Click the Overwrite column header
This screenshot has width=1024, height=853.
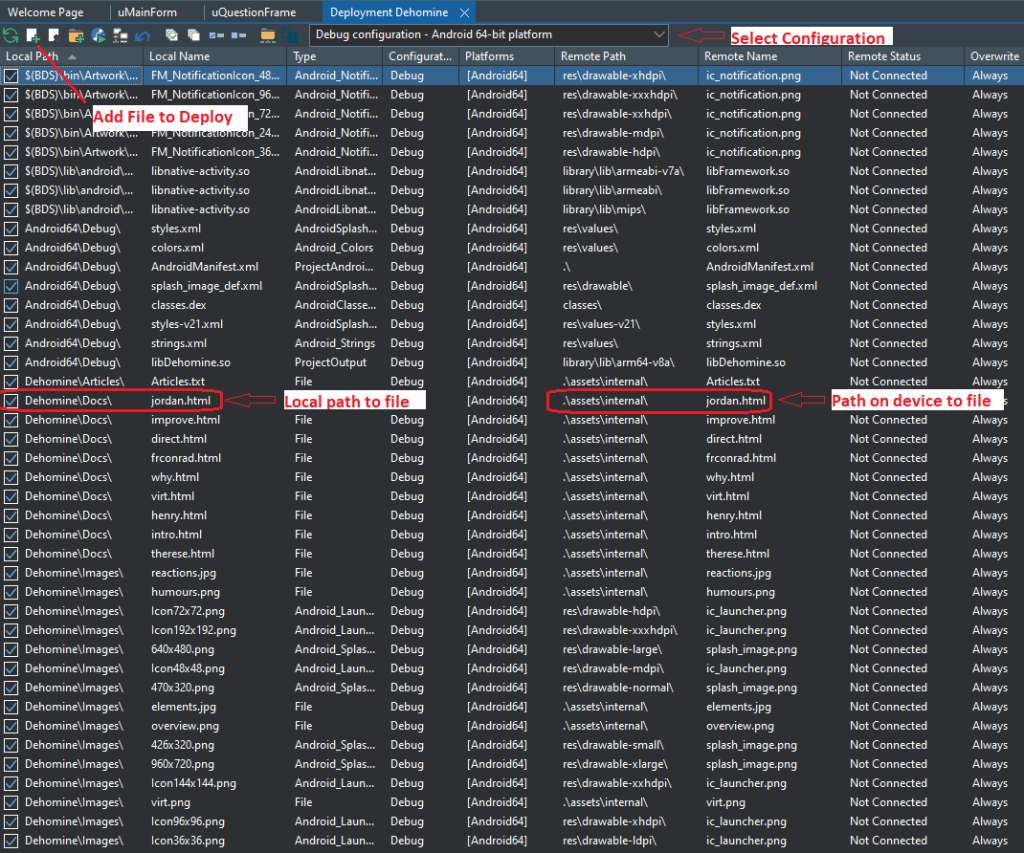(x=994, y=56)
